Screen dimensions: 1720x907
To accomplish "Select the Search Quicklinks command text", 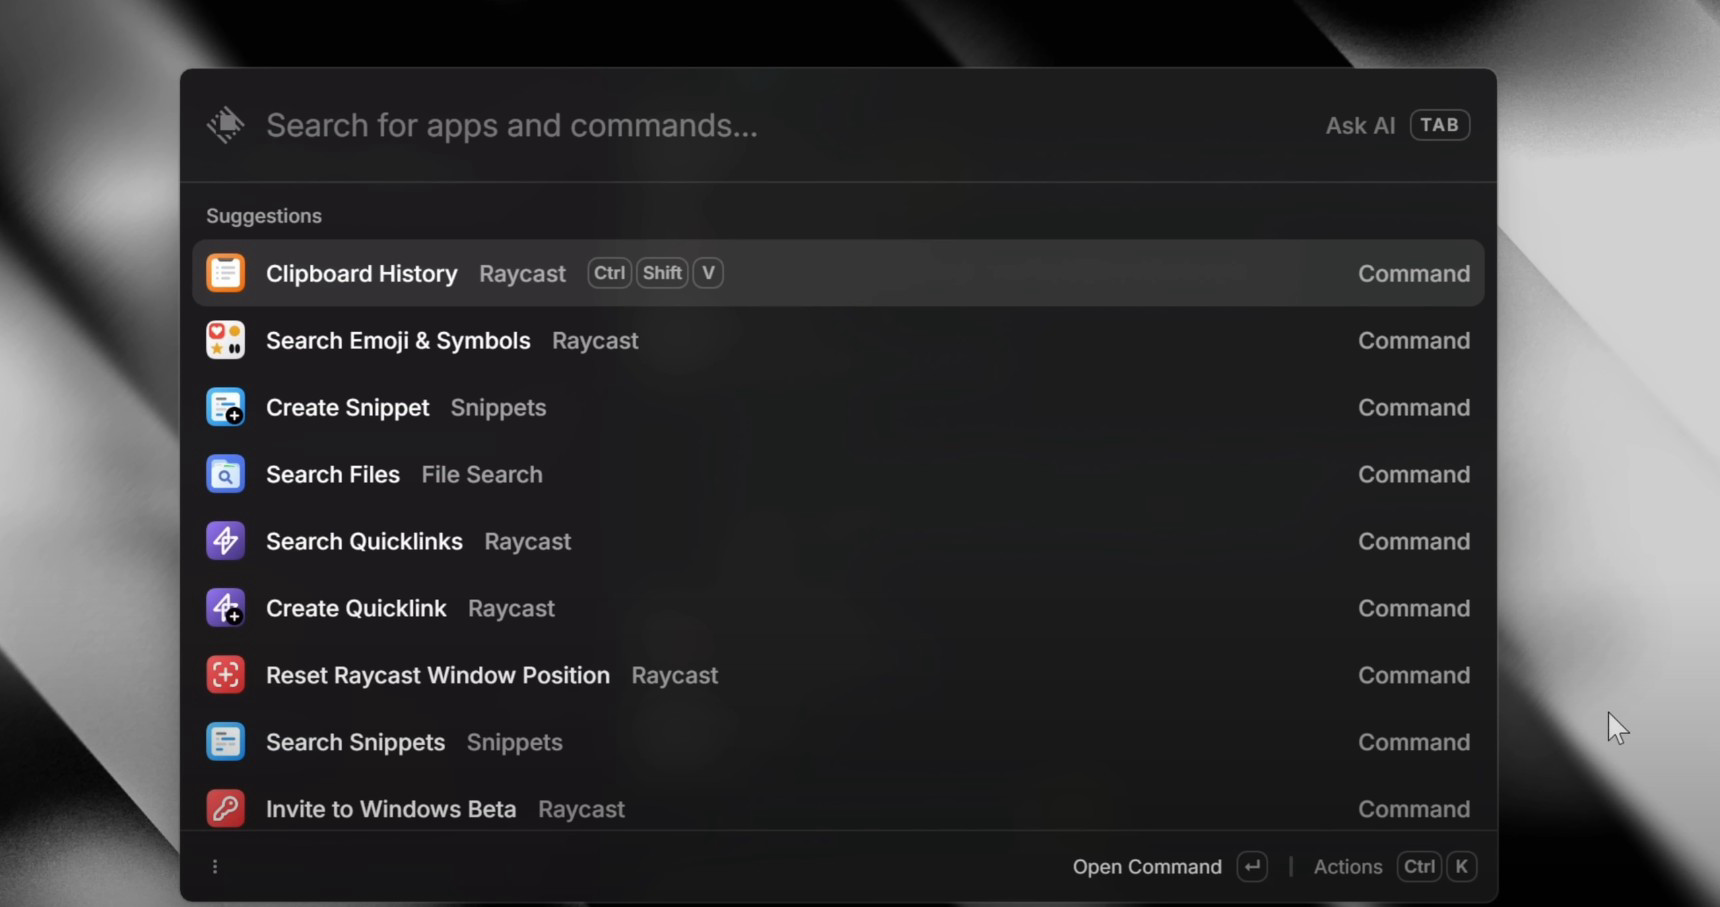I will coord(364,541).
